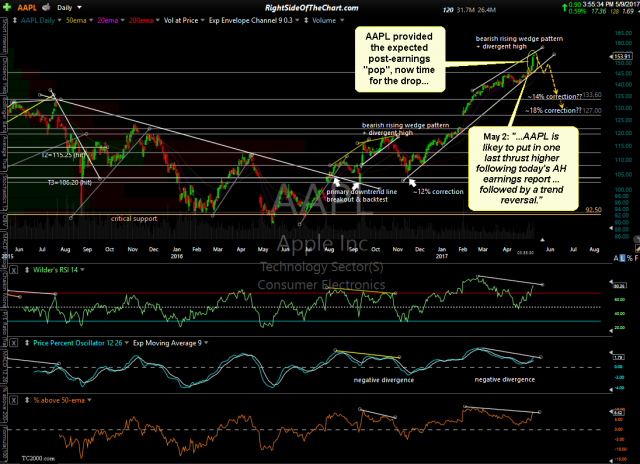Select percent scale % button
The height and width of the screenshot is (464, 640).
point(630,258)
